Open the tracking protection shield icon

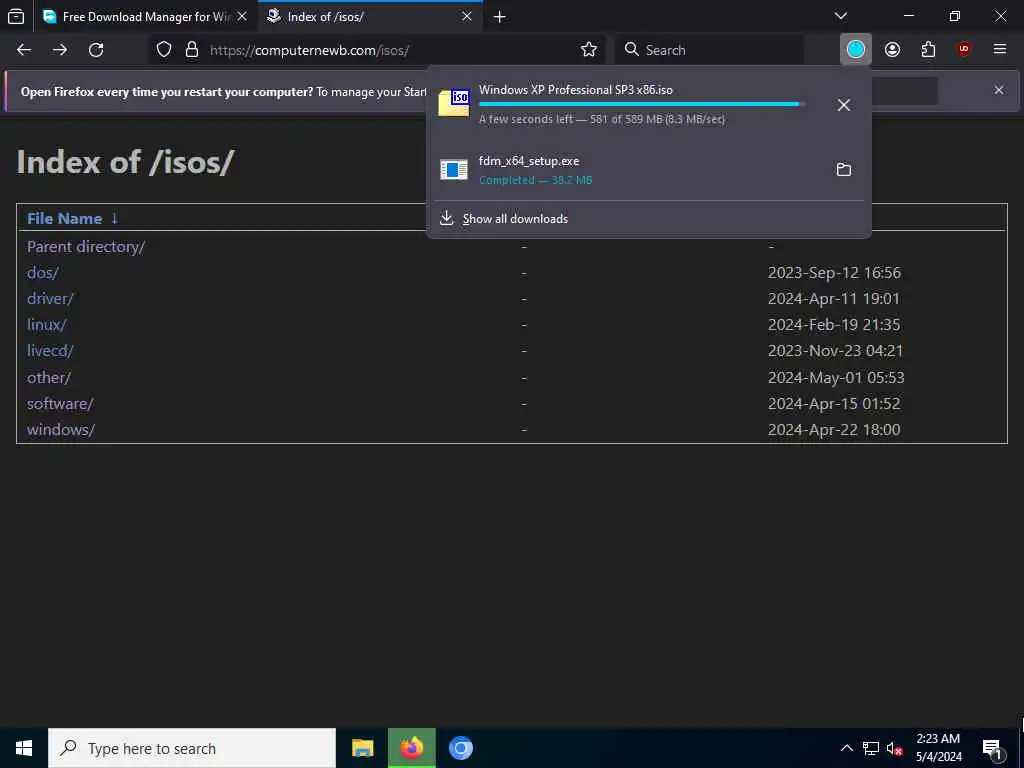click(164, 50)
